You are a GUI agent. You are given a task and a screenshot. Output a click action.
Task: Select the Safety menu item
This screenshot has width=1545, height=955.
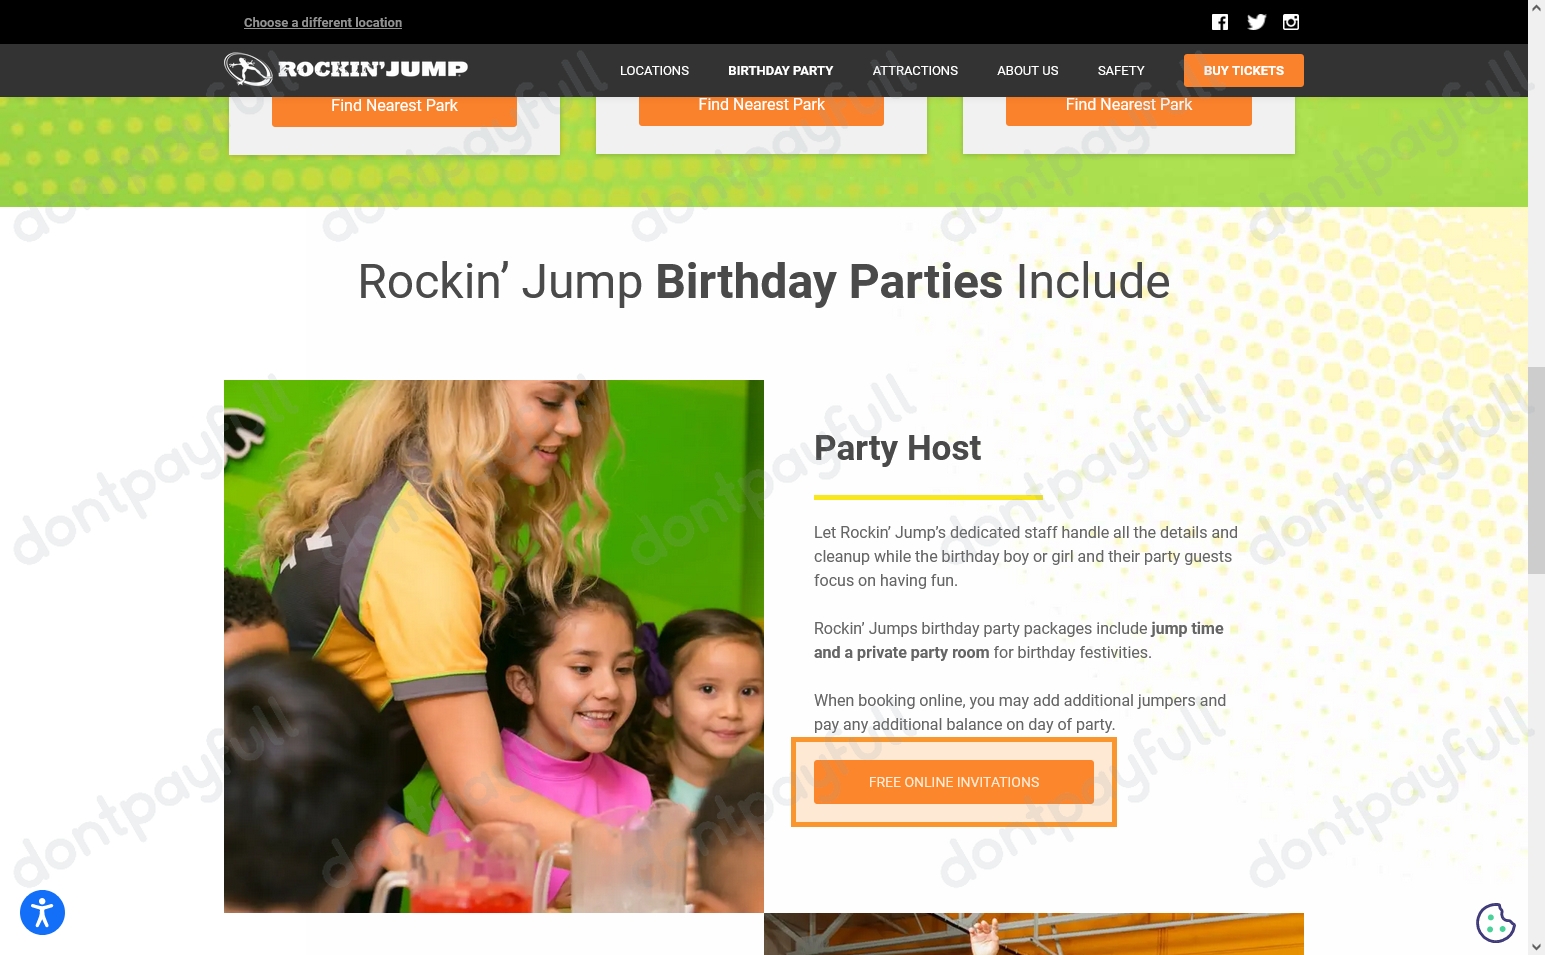[x=1121, y=71]
